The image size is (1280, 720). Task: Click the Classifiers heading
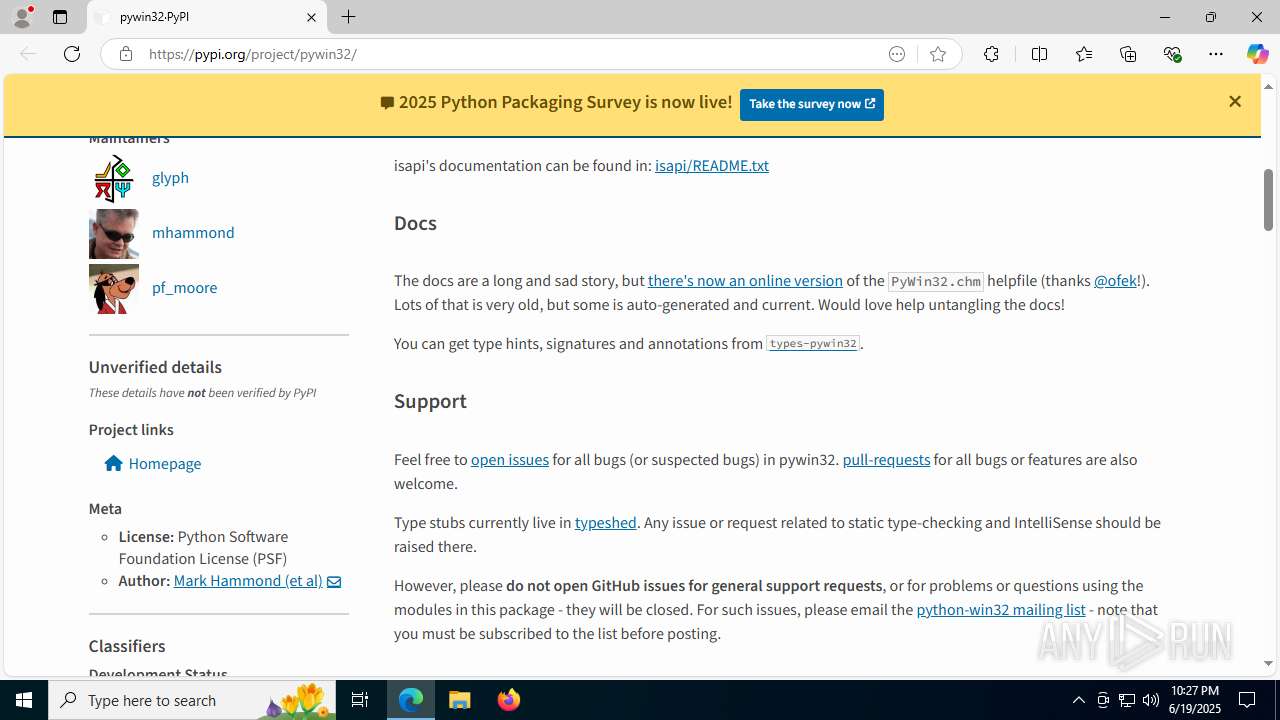click(127, 646)
